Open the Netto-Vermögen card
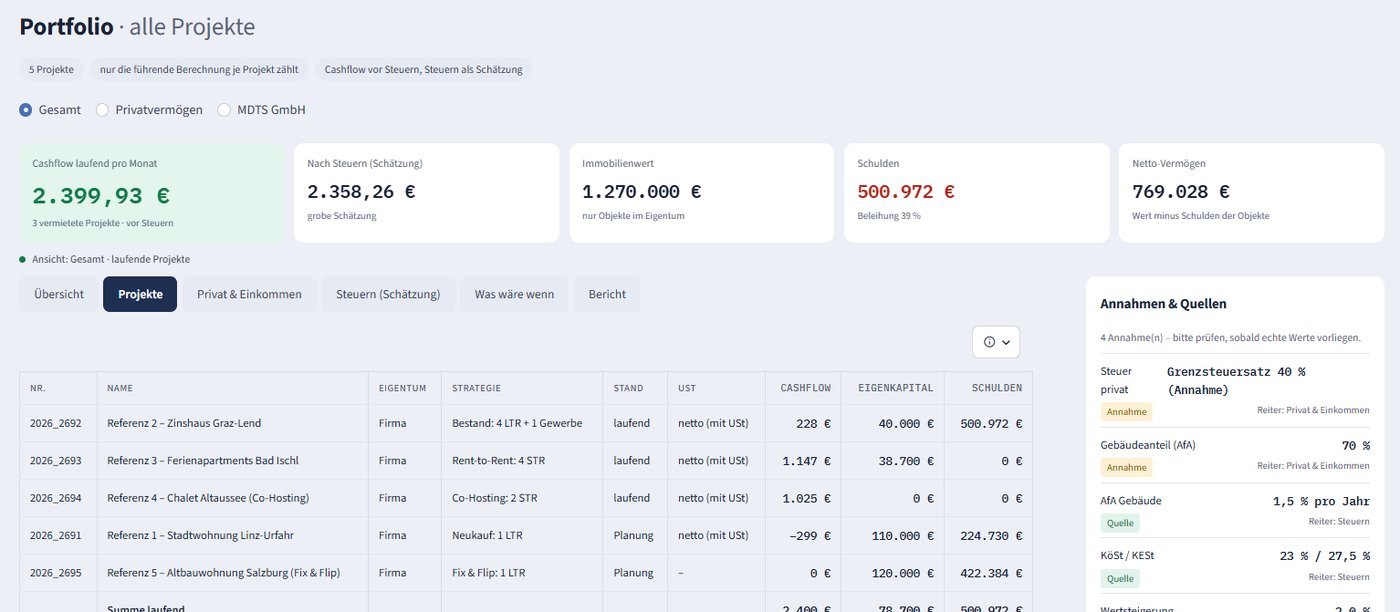Image resolution: width=1400 pixels, height=612 pixels. coord(1251,193)
